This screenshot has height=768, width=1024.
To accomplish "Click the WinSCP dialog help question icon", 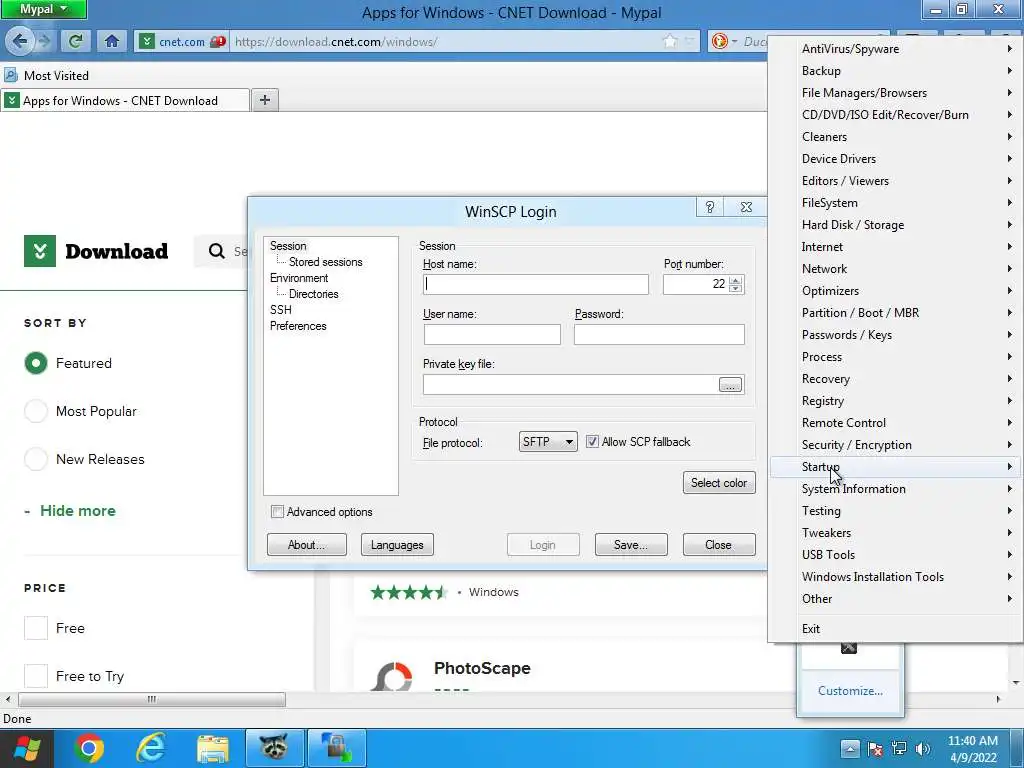I will (x=710, y=207).
